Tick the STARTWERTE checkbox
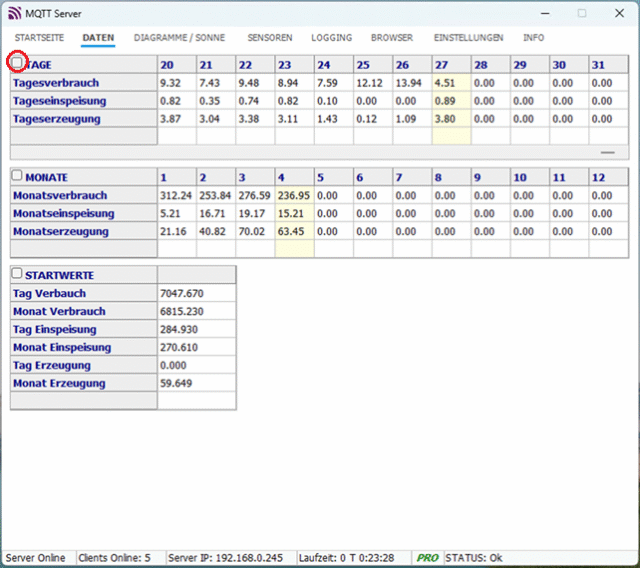 [17, 273]
